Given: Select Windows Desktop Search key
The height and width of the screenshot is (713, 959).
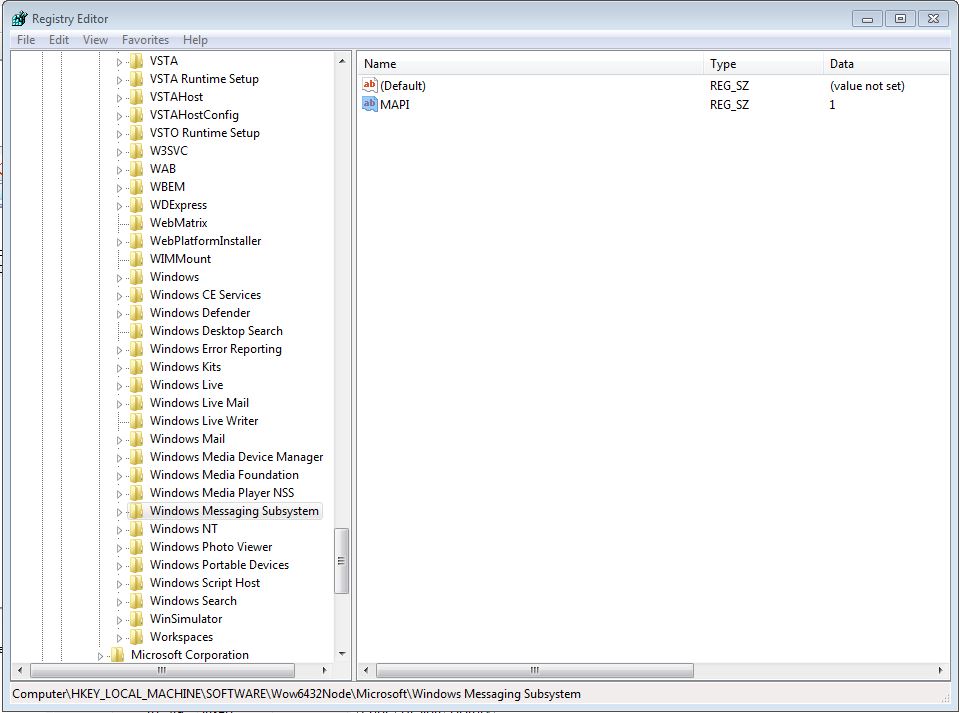Looking at the screenshot, I should (x=216, y=331).
